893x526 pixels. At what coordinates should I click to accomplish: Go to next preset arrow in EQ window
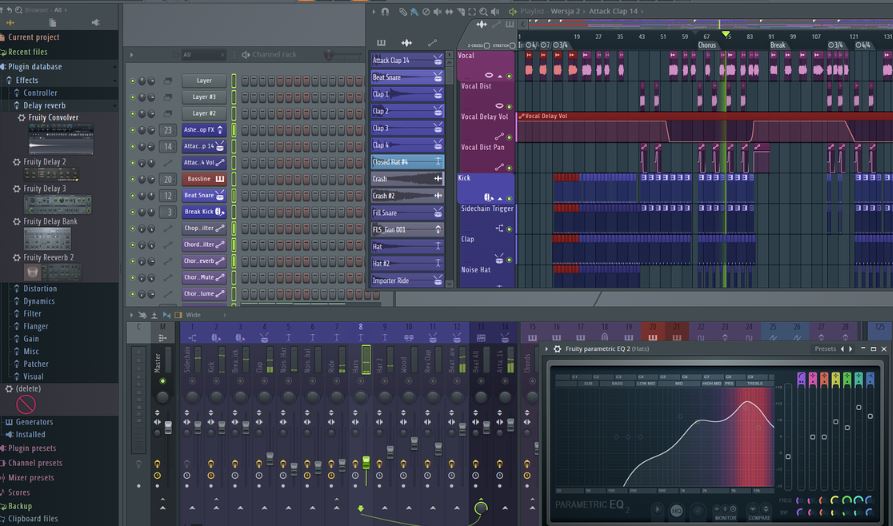[x=851, y=349]
